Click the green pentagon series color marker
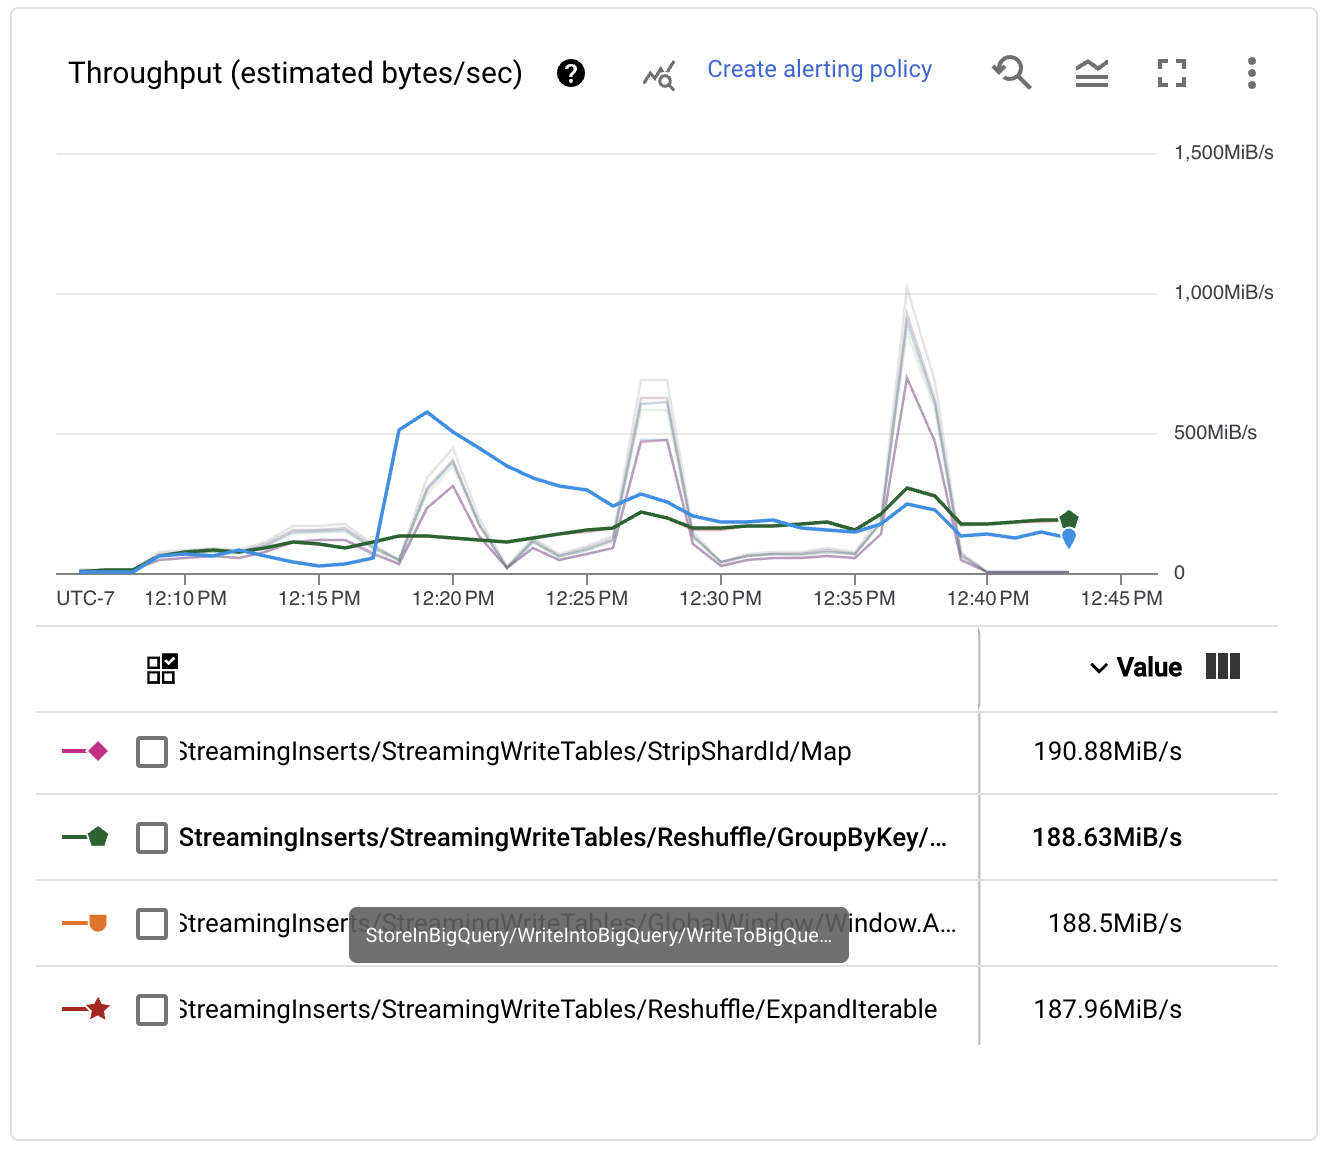 [x=97, y=837]
